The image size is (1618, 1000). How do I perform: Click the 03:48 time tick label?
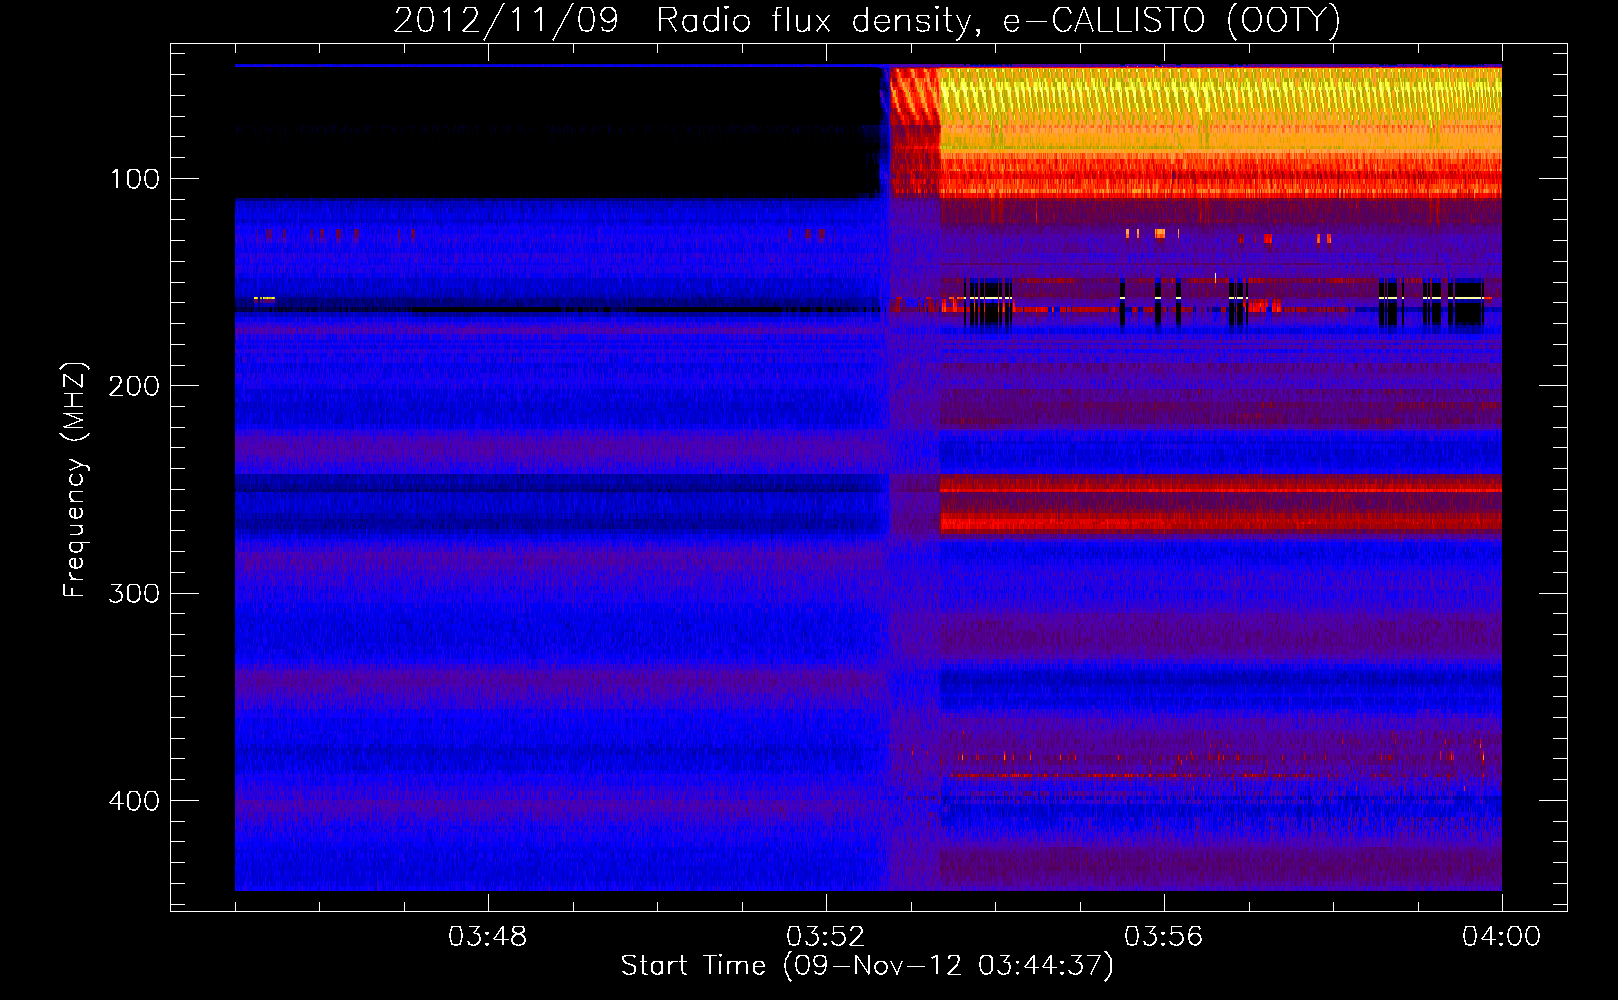pyautogui.click(x=487, y=937)
